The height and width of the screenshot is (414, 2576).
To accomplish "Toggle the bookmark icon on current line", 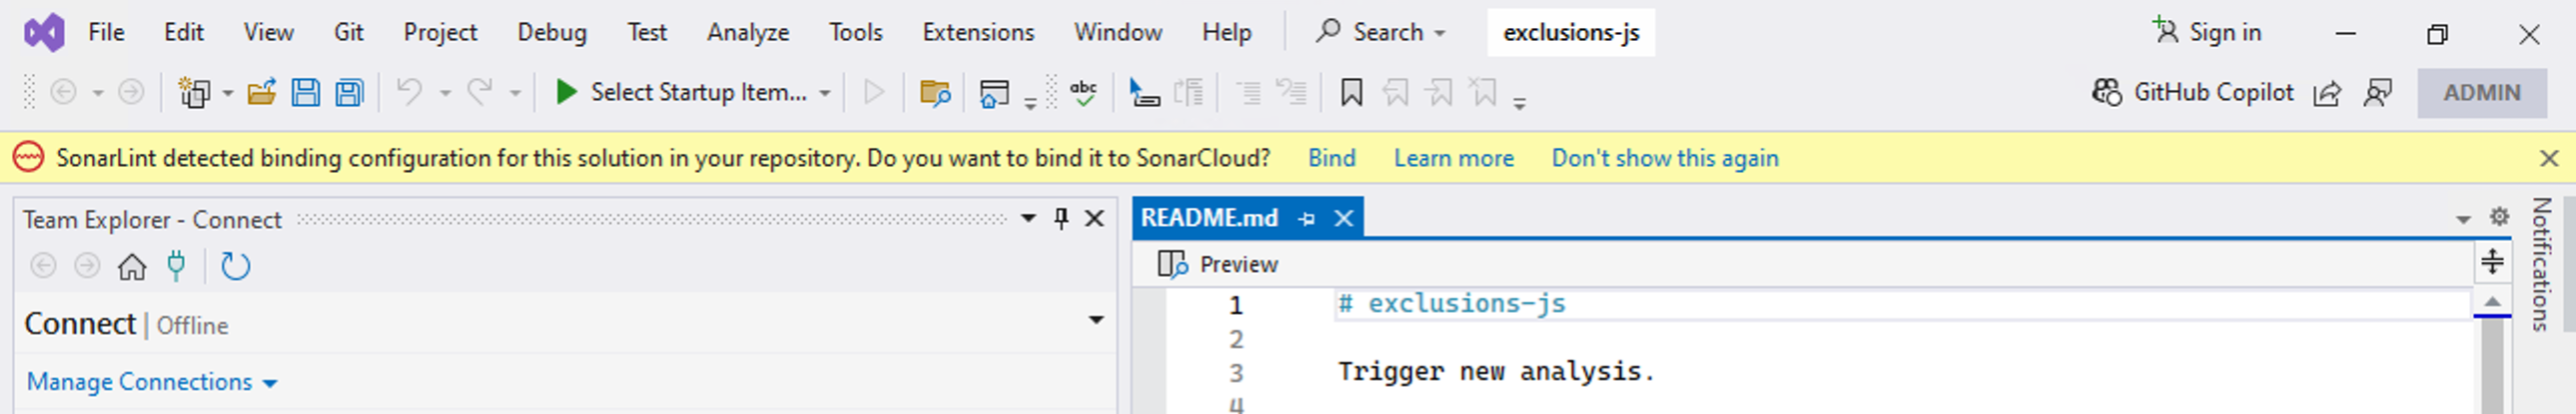I will pos(1351,93).
